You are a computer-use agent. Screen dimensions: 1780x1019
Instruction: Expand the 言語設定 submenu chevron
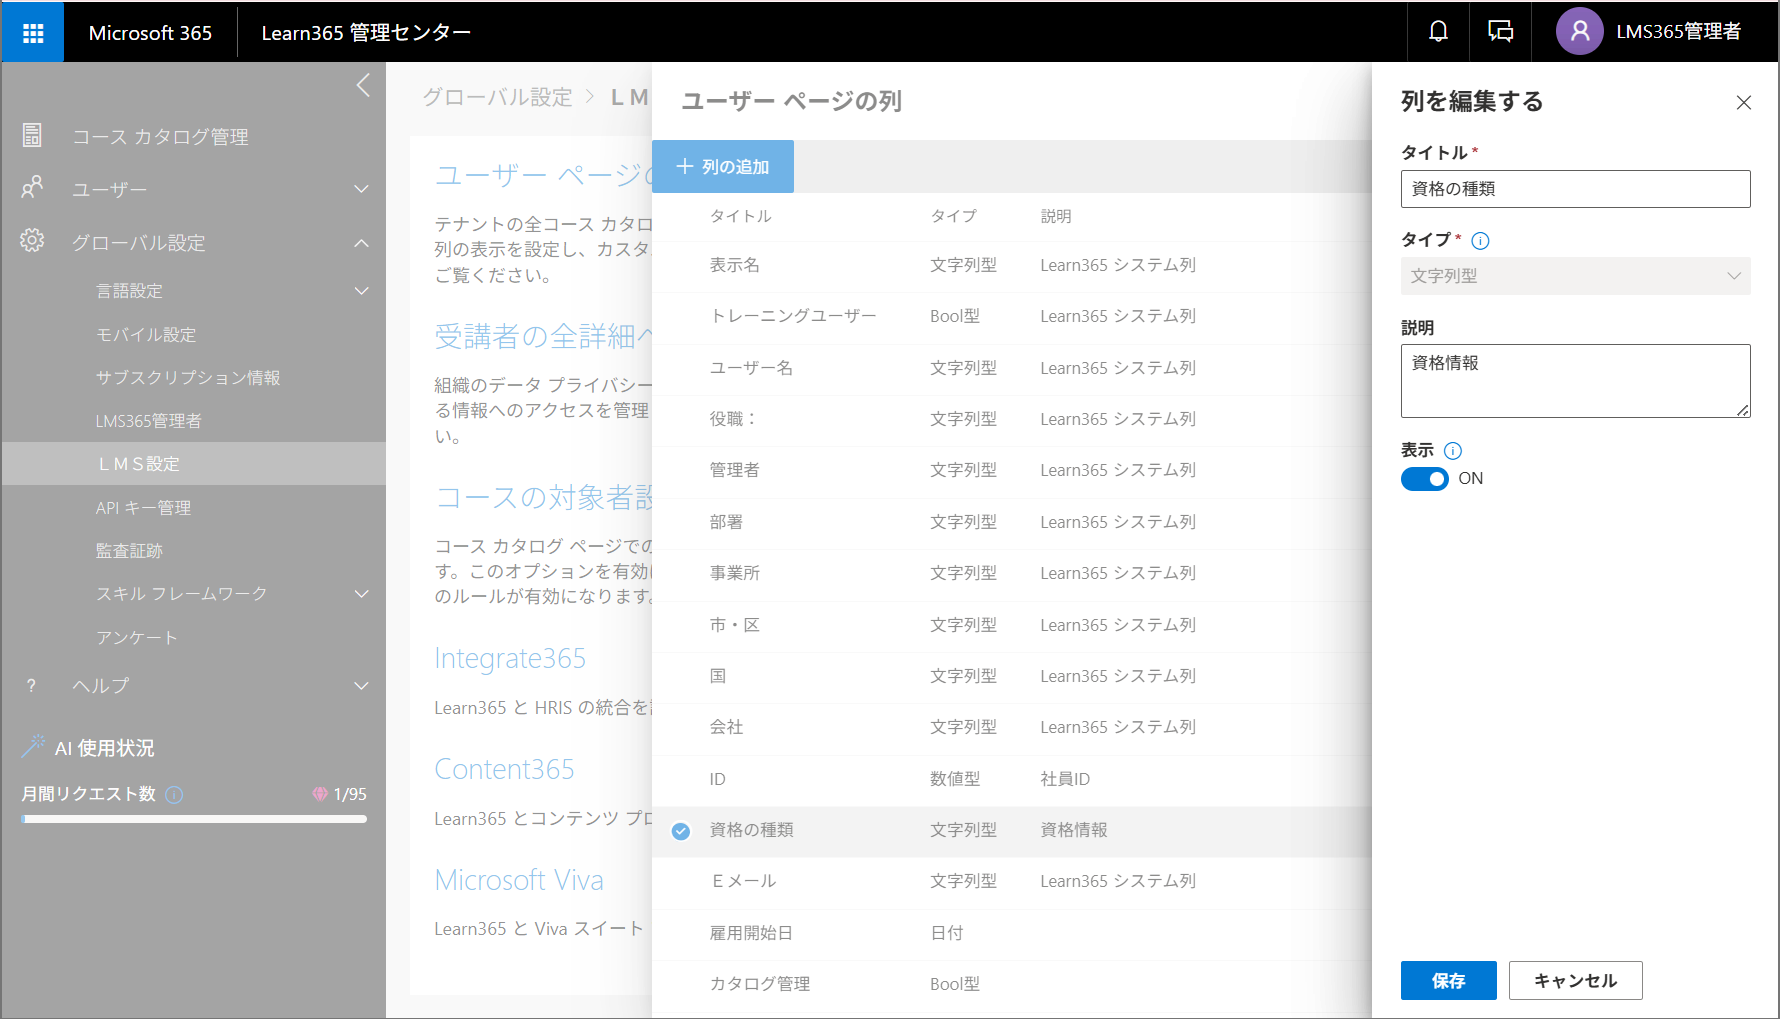point(362,291)
